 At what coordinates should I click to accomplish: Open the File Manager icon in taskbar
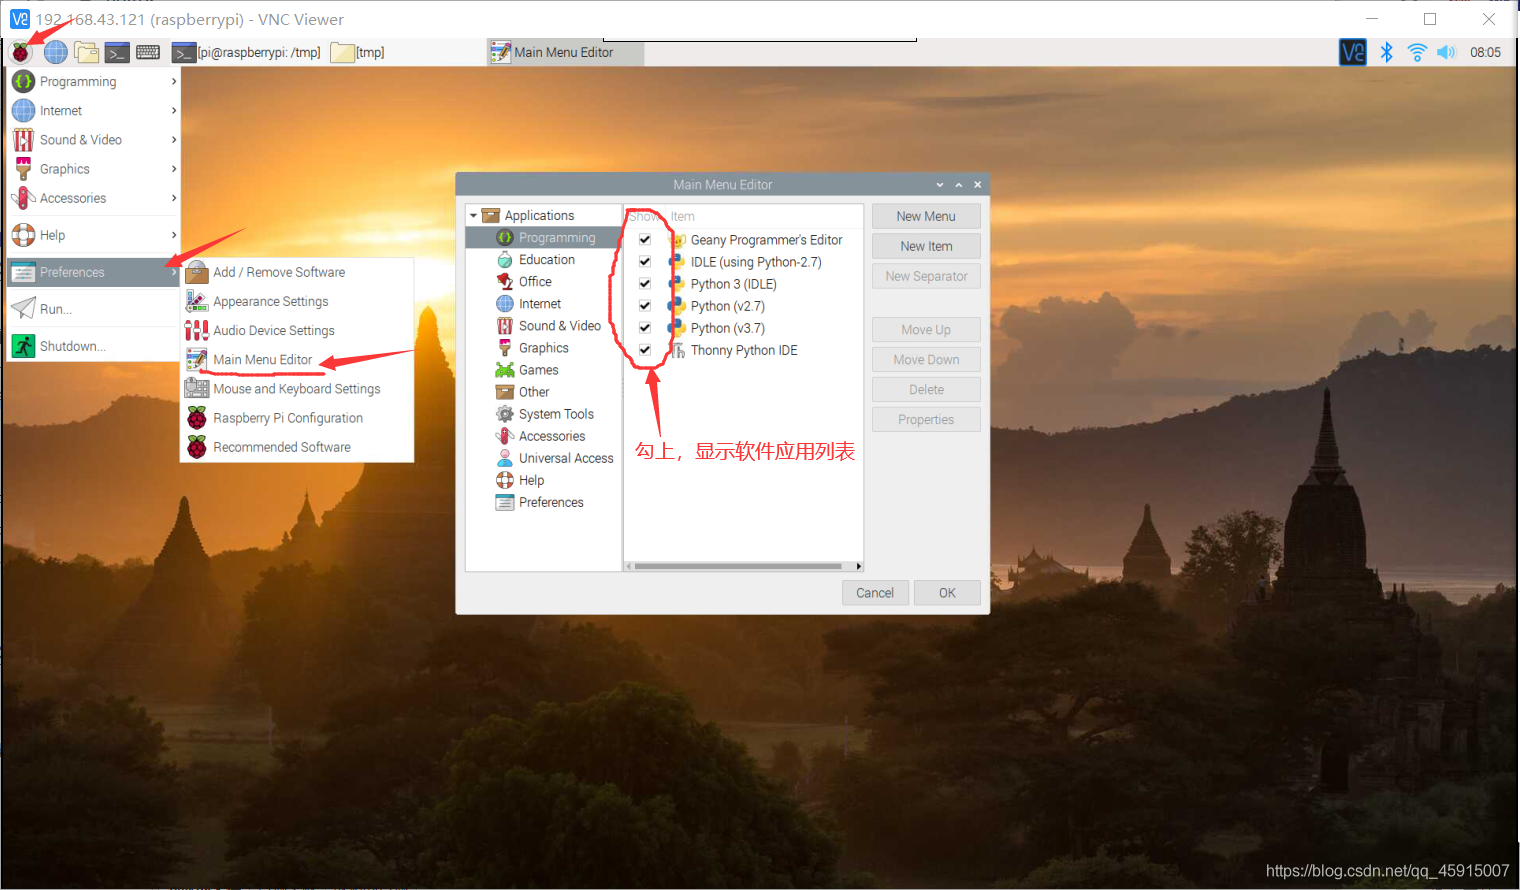pos(87,52)
